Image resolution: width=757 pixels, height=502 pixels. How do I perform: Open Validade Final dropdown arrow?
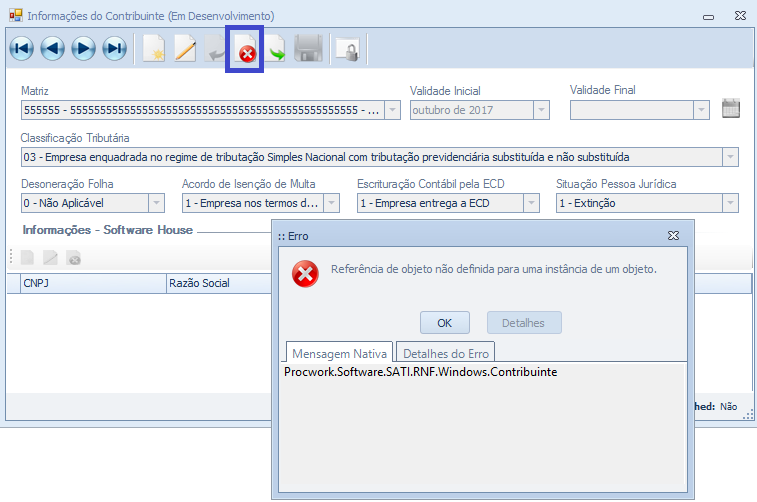(701, 110)
